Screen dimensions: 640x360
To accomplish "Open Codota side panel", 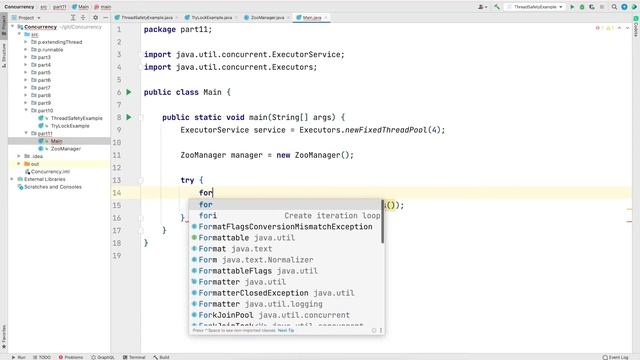I will pyautogui.click(x=636, y=27).
